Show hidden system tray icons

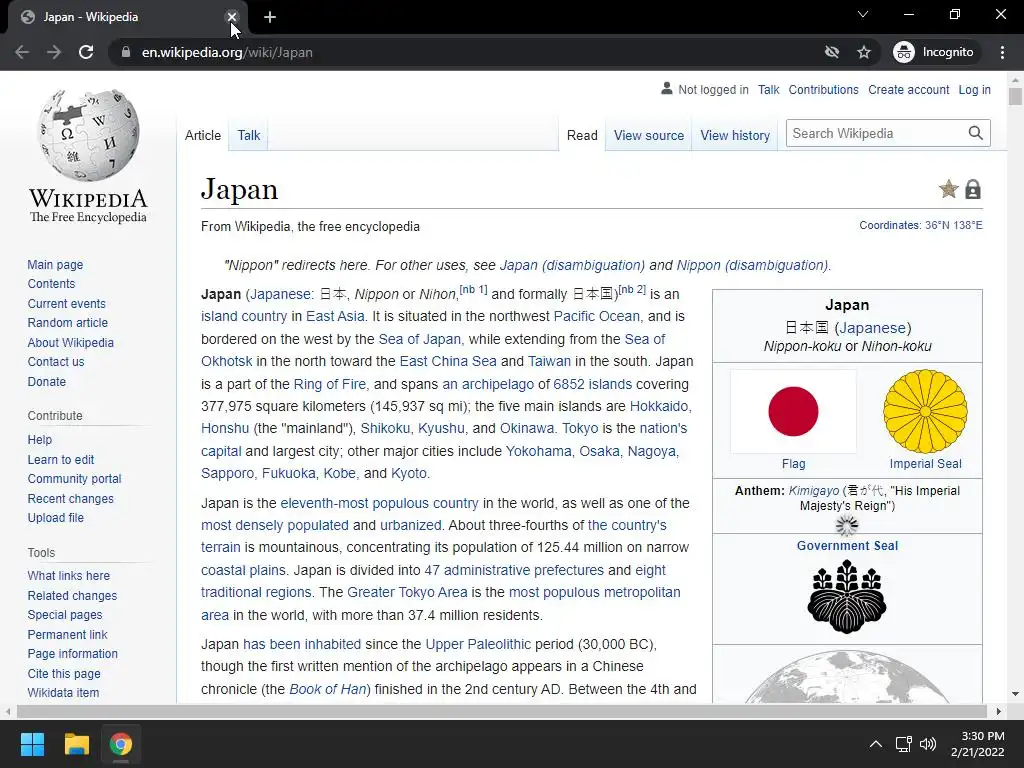876,744
